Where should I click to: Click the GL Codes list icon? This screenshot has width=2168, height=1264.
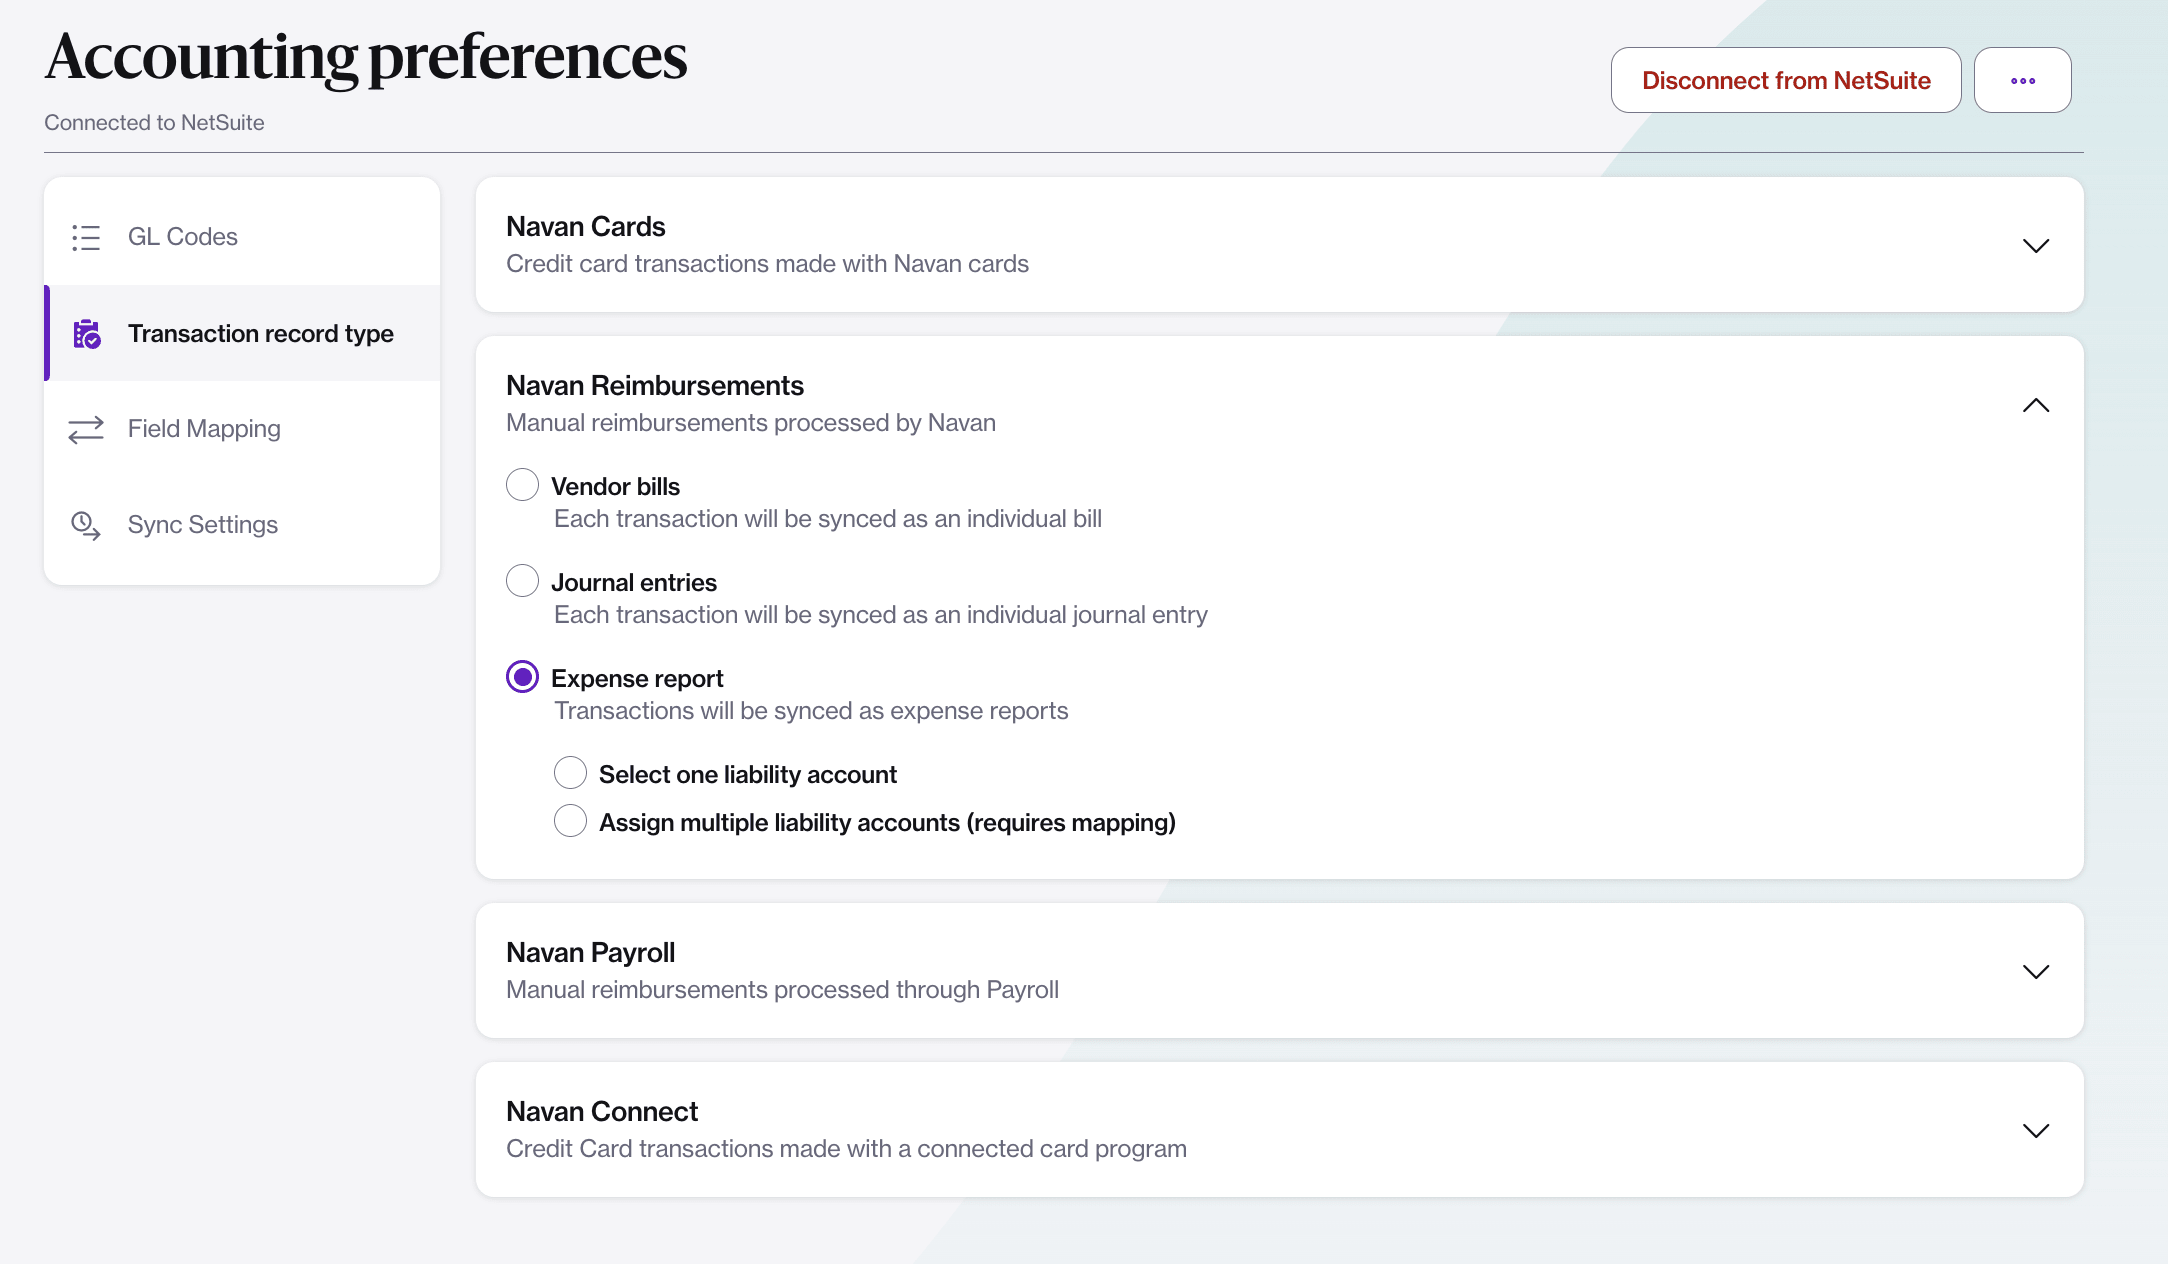coord(86,237)
